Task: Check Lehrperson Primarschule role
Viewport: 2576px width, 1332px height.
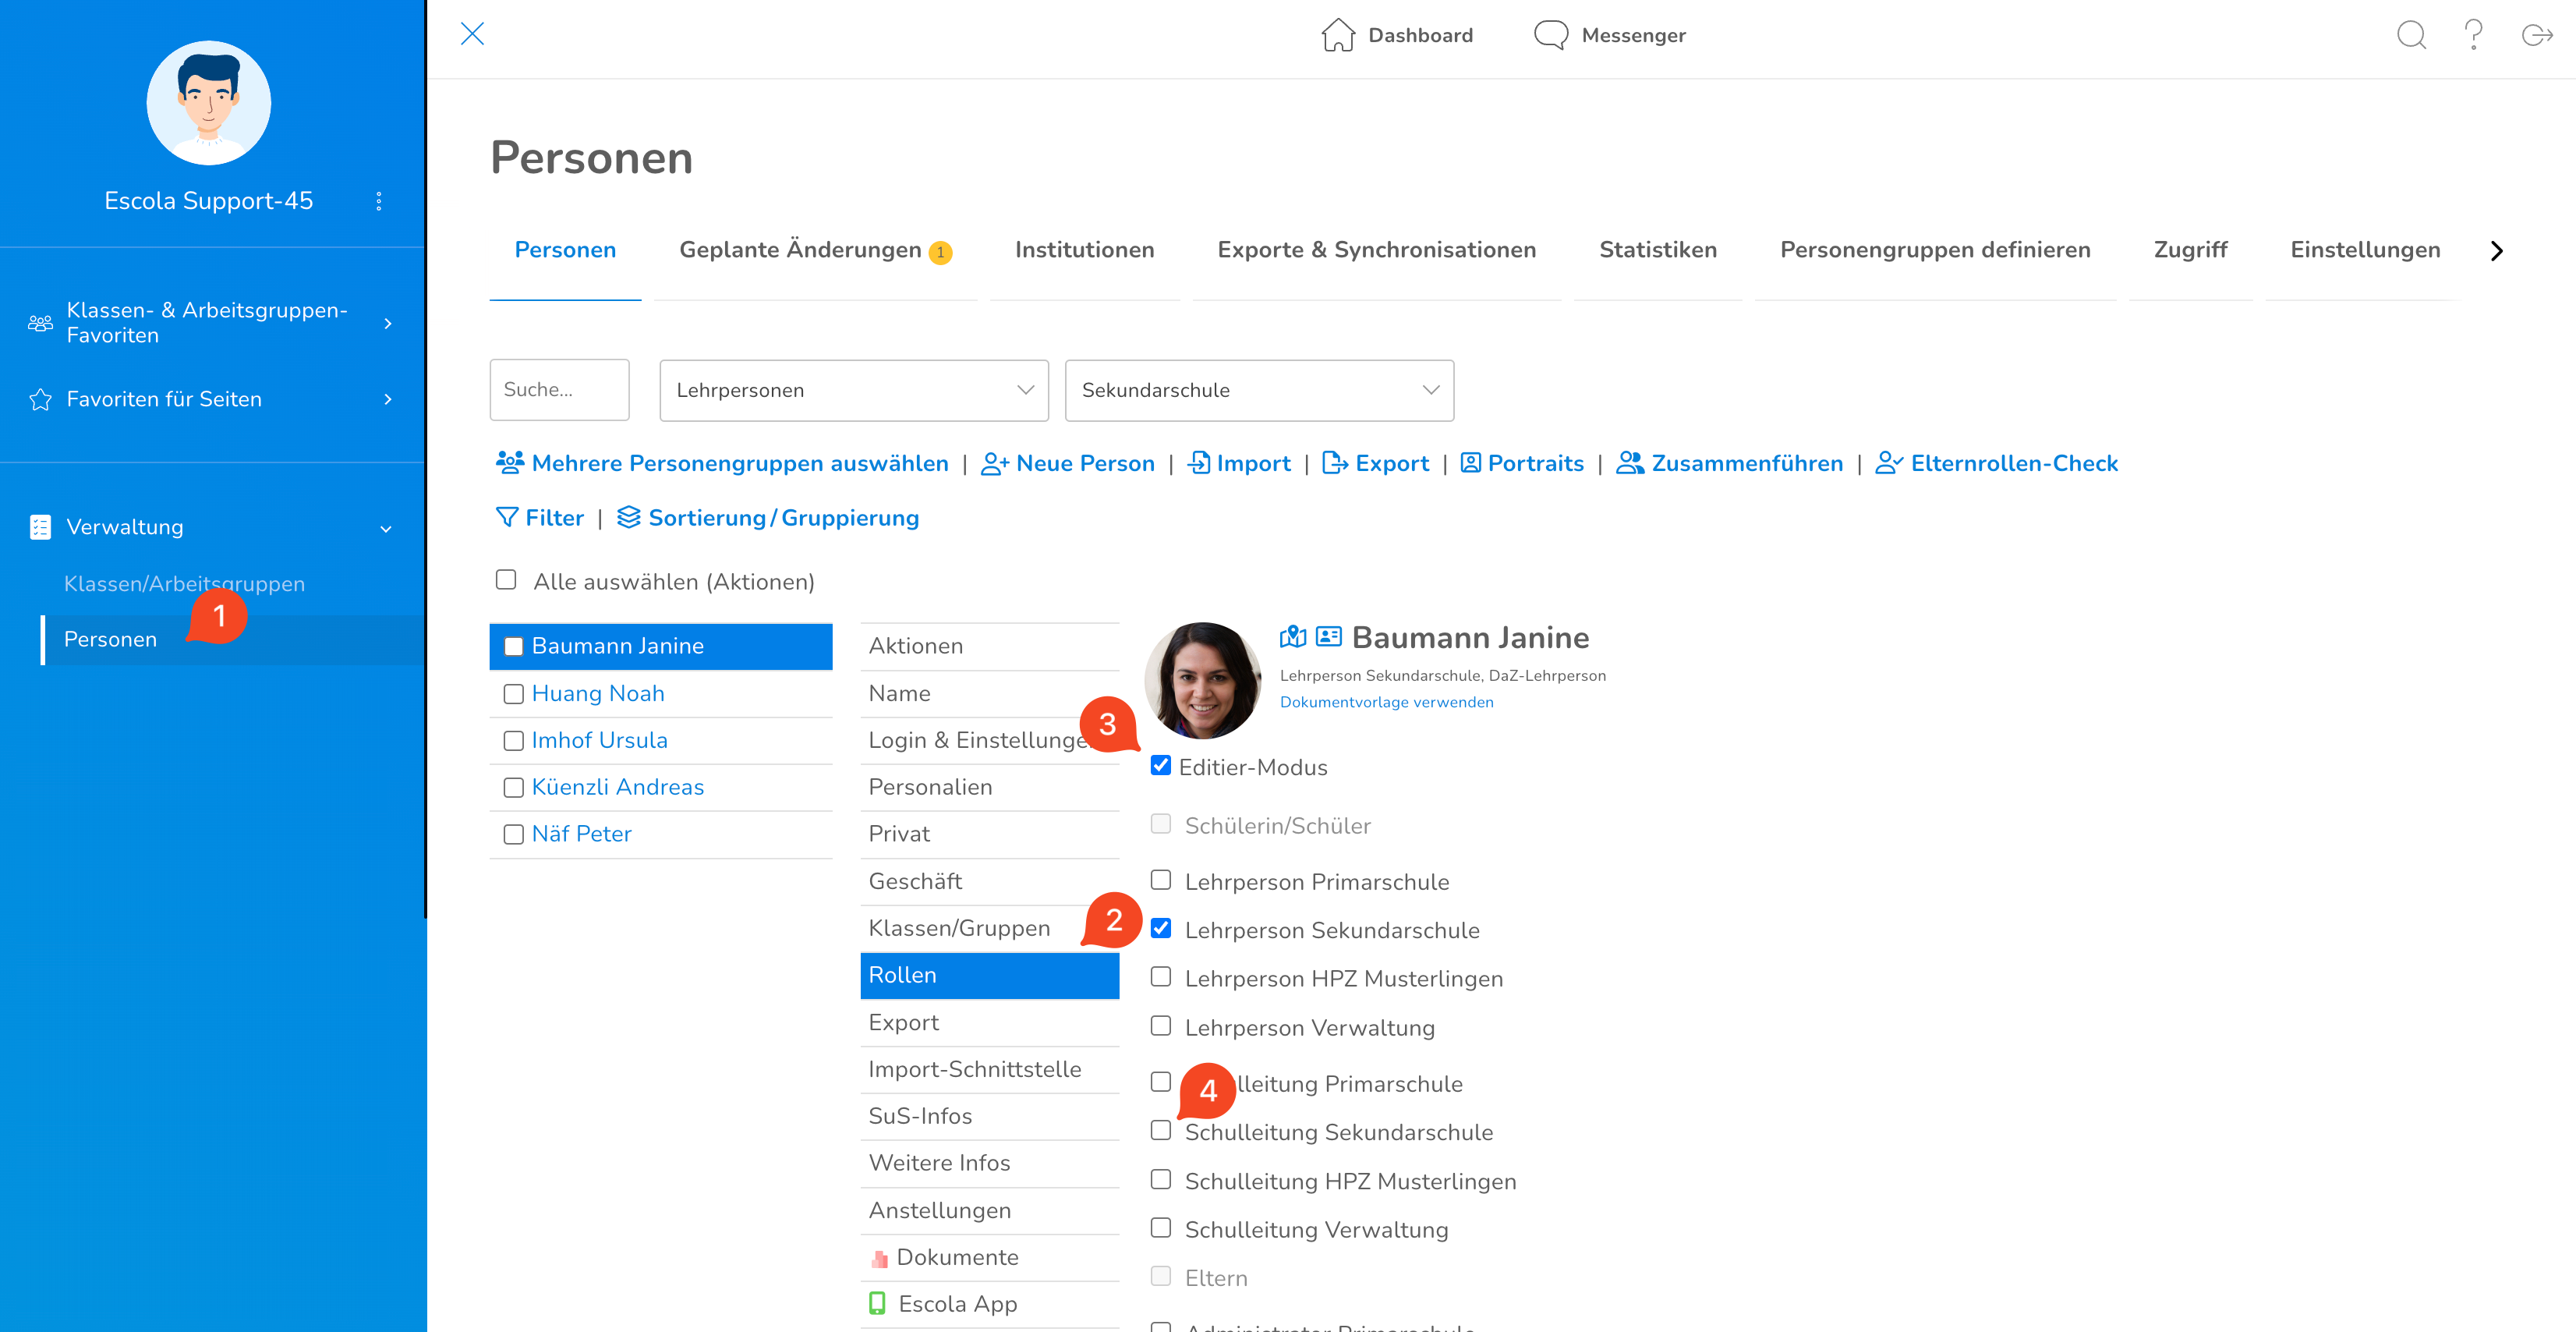Action: pyautogui.click(x=1161, y=881)
